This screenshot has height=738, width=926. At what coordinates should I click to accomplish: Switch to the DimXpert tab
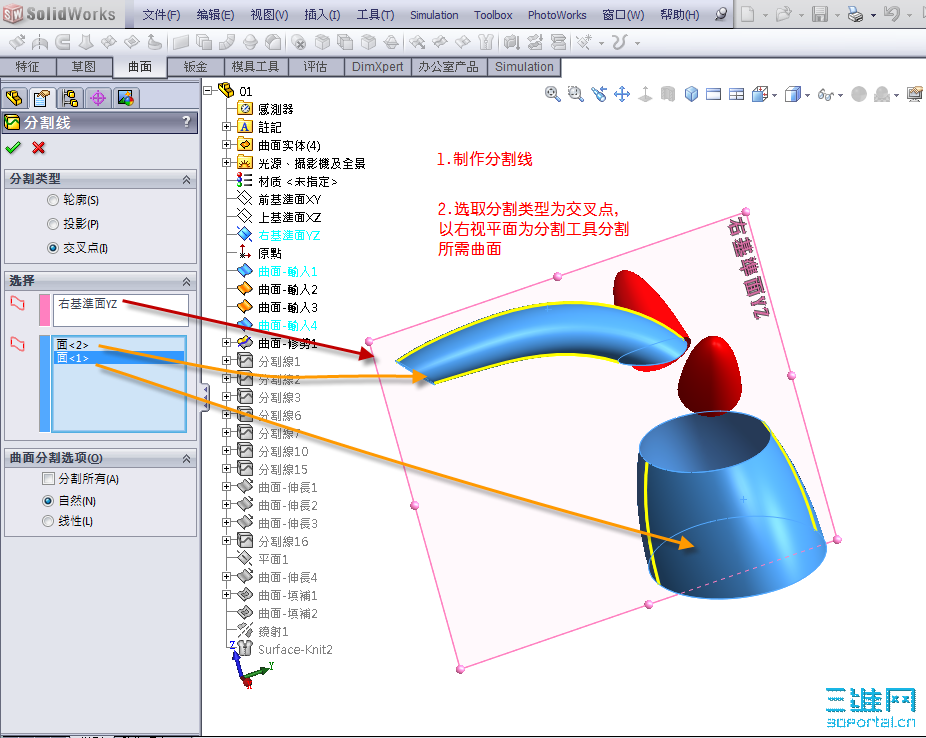(377, 67)
